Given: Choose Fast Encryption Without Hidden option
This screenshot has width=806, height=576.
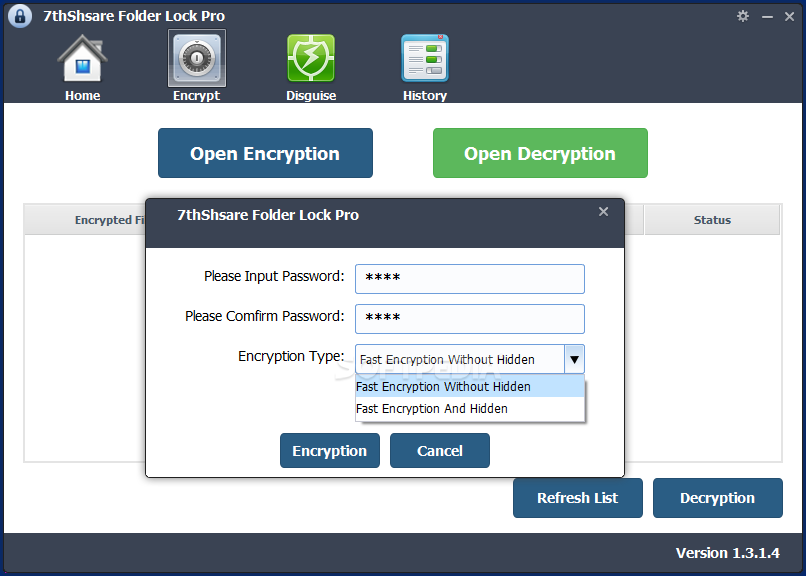Looking at the screenshot, I should [470, 386].
